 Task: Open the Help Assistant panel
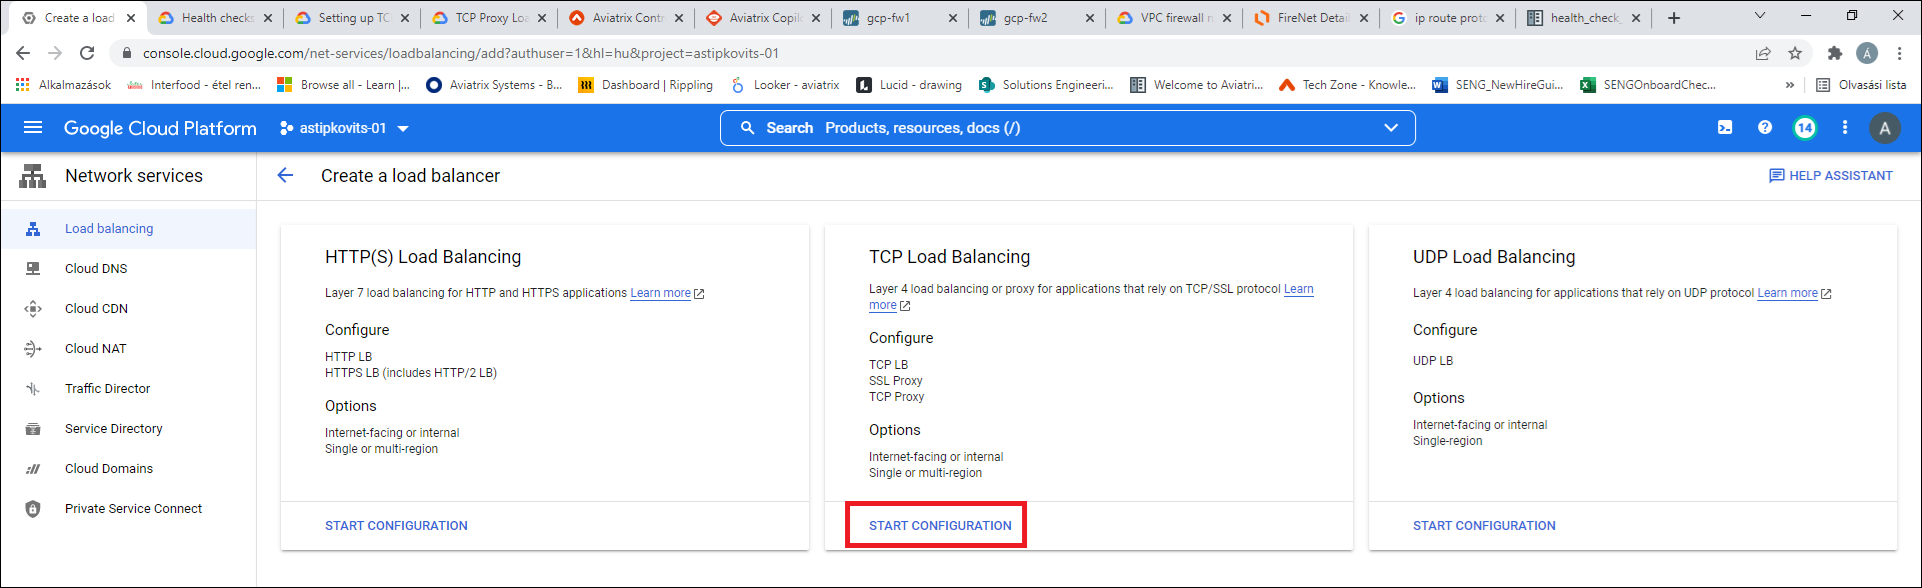[x=1830, y=176]
